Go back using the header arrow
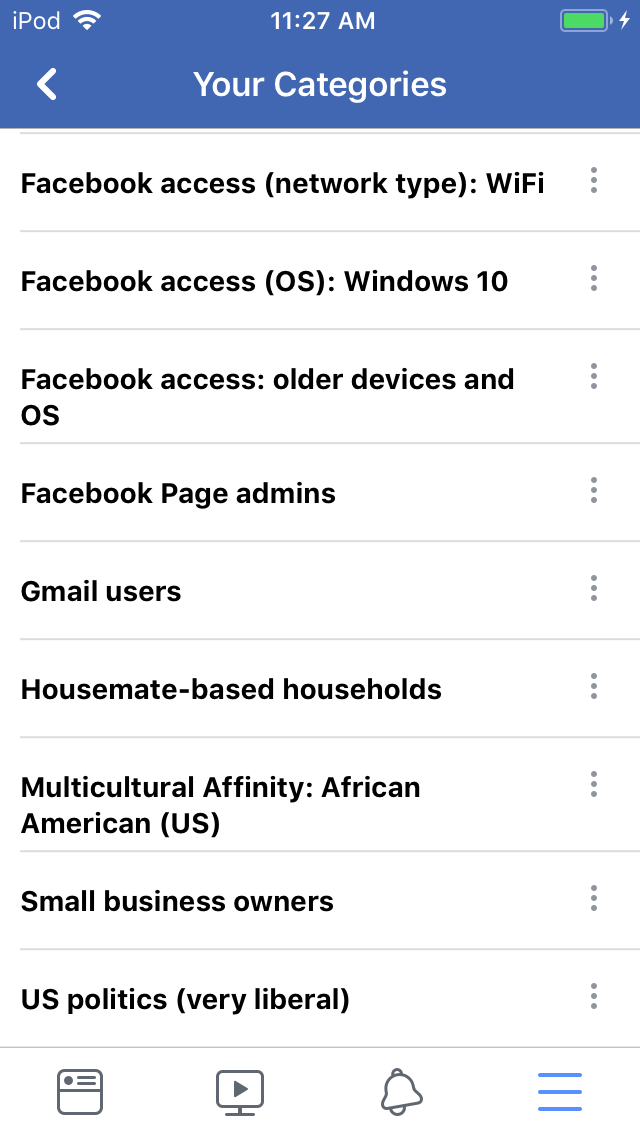The height and width of the screenshot is (1136, 640). [x=47, y=85]
